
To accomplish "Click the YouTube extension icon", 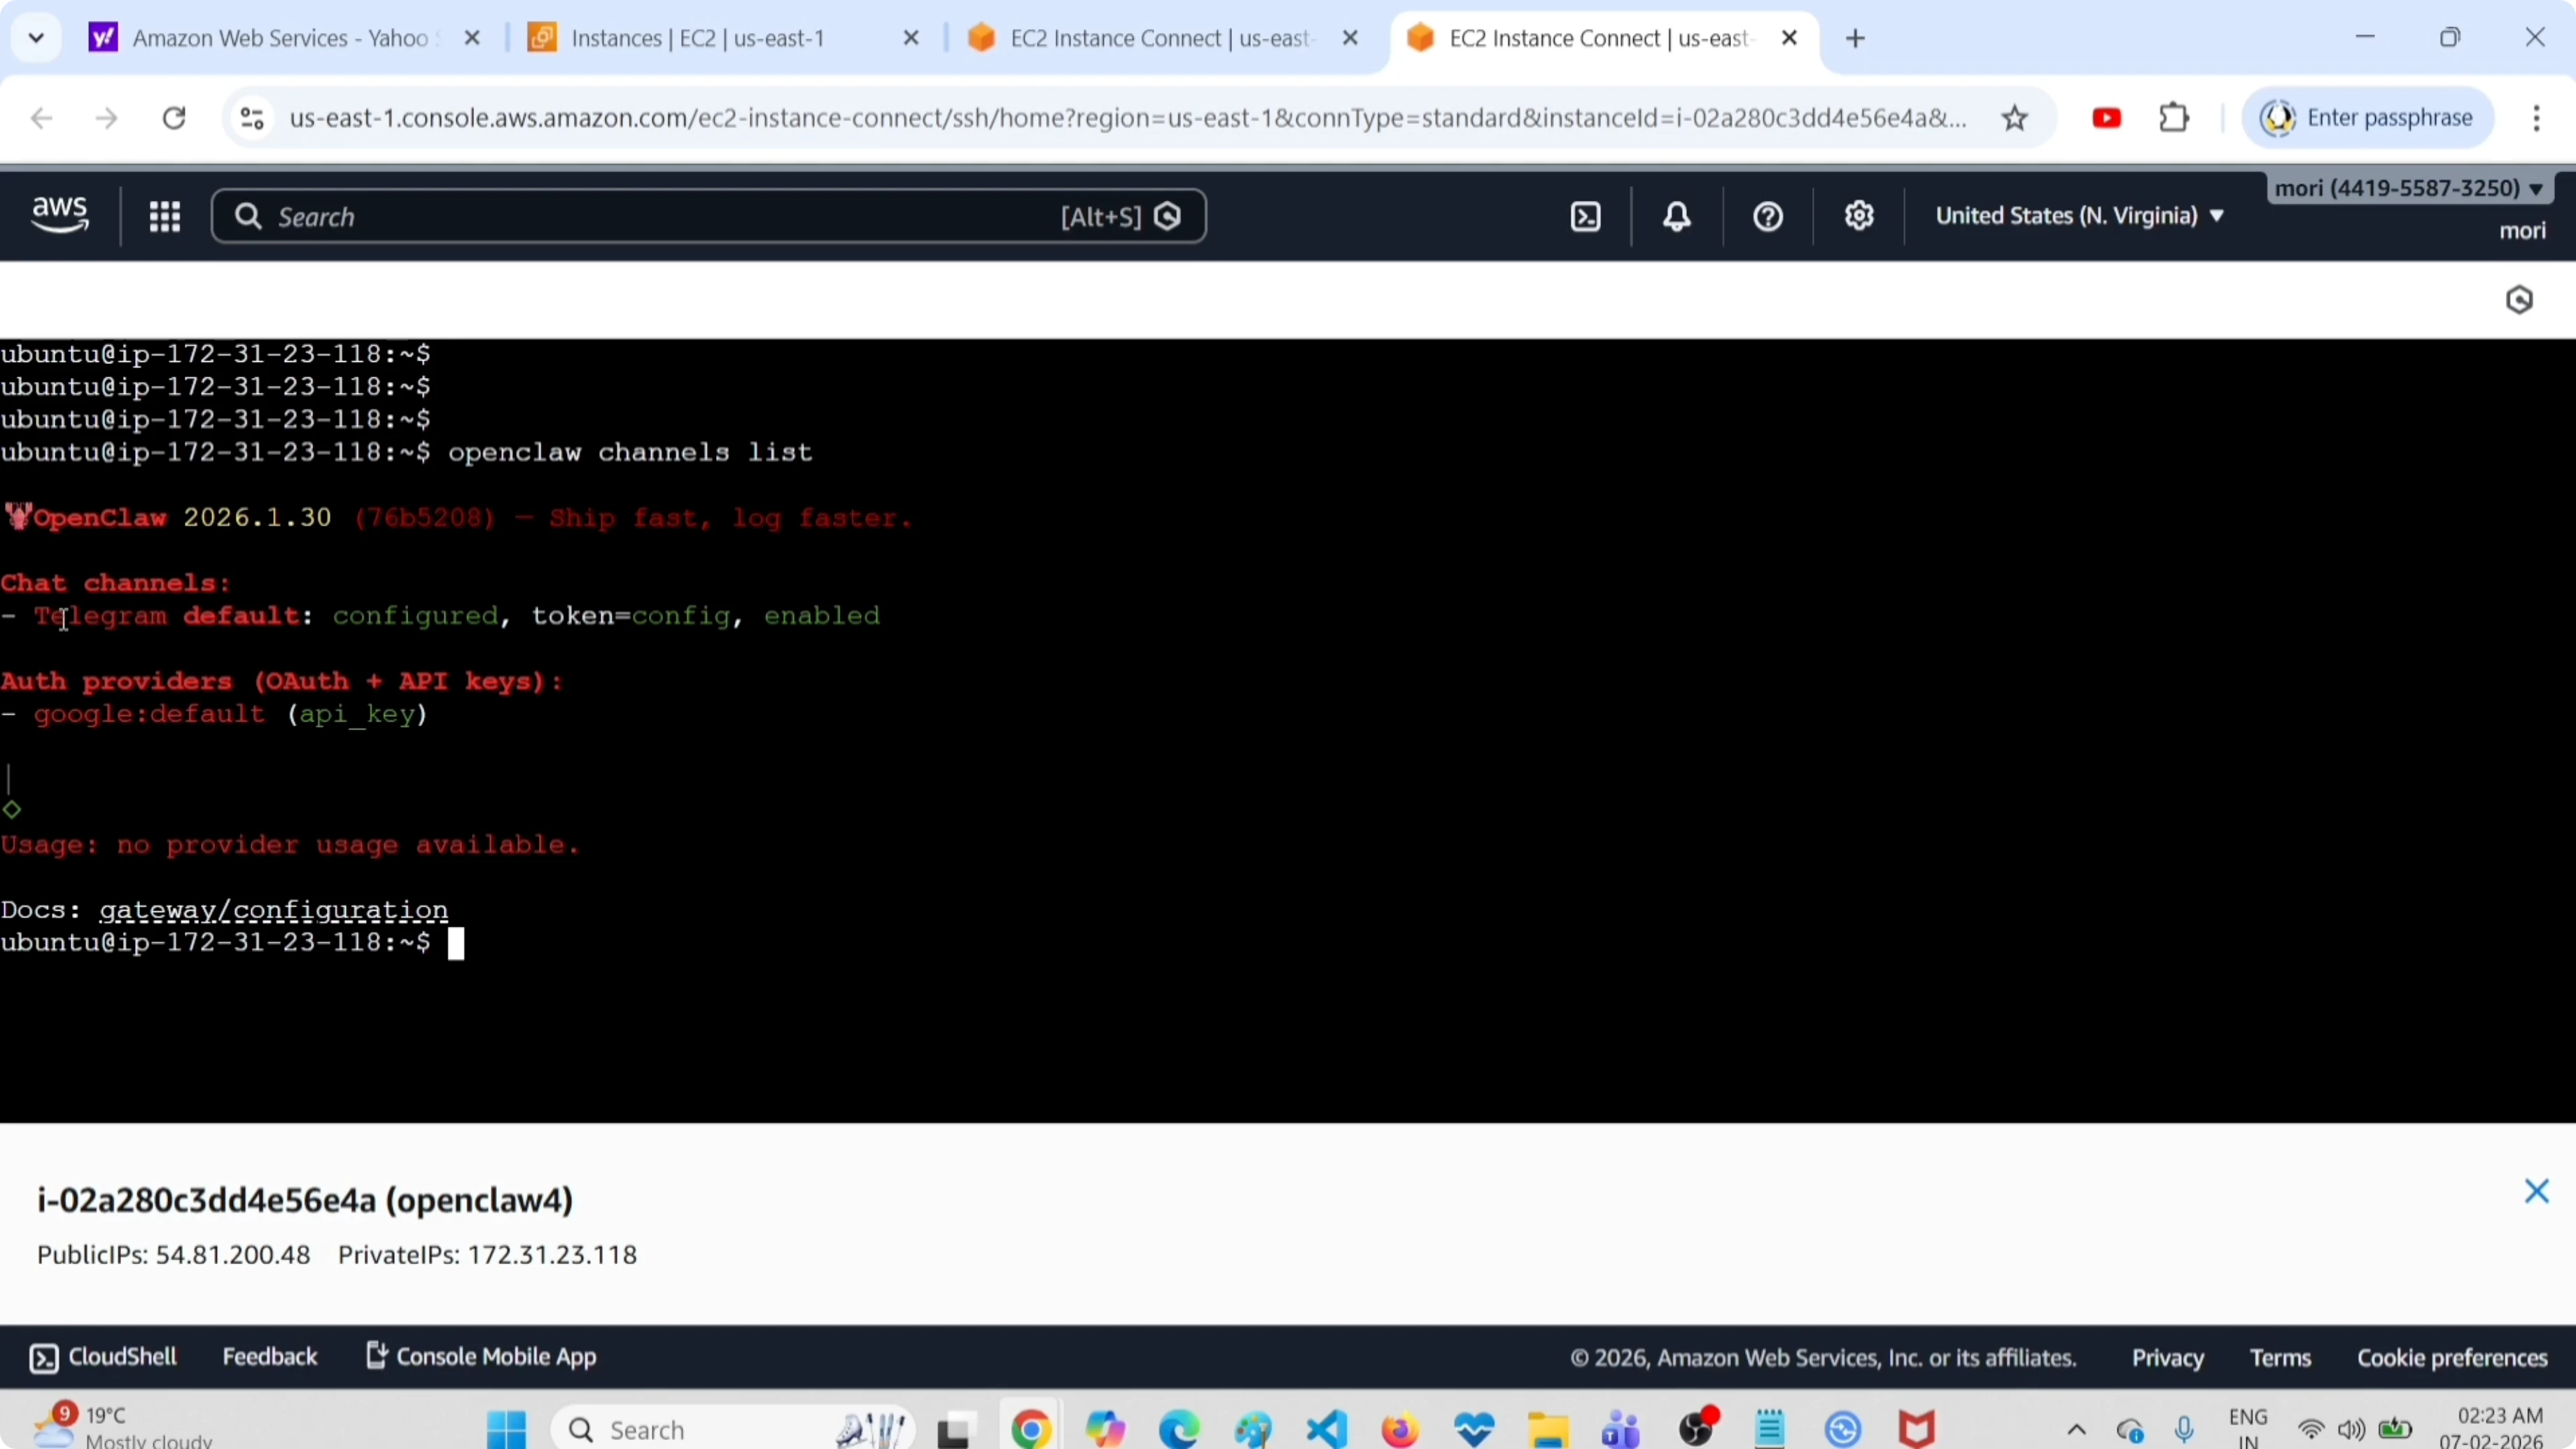I will pos(2106,118).
